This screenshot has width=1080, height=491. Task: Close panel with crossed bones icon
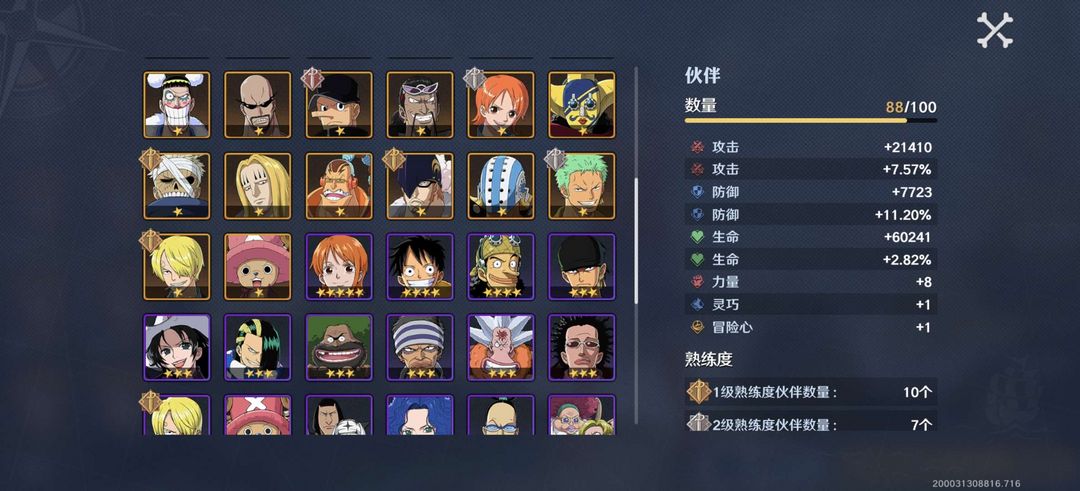pyautogui.click(x=995, y=31)
